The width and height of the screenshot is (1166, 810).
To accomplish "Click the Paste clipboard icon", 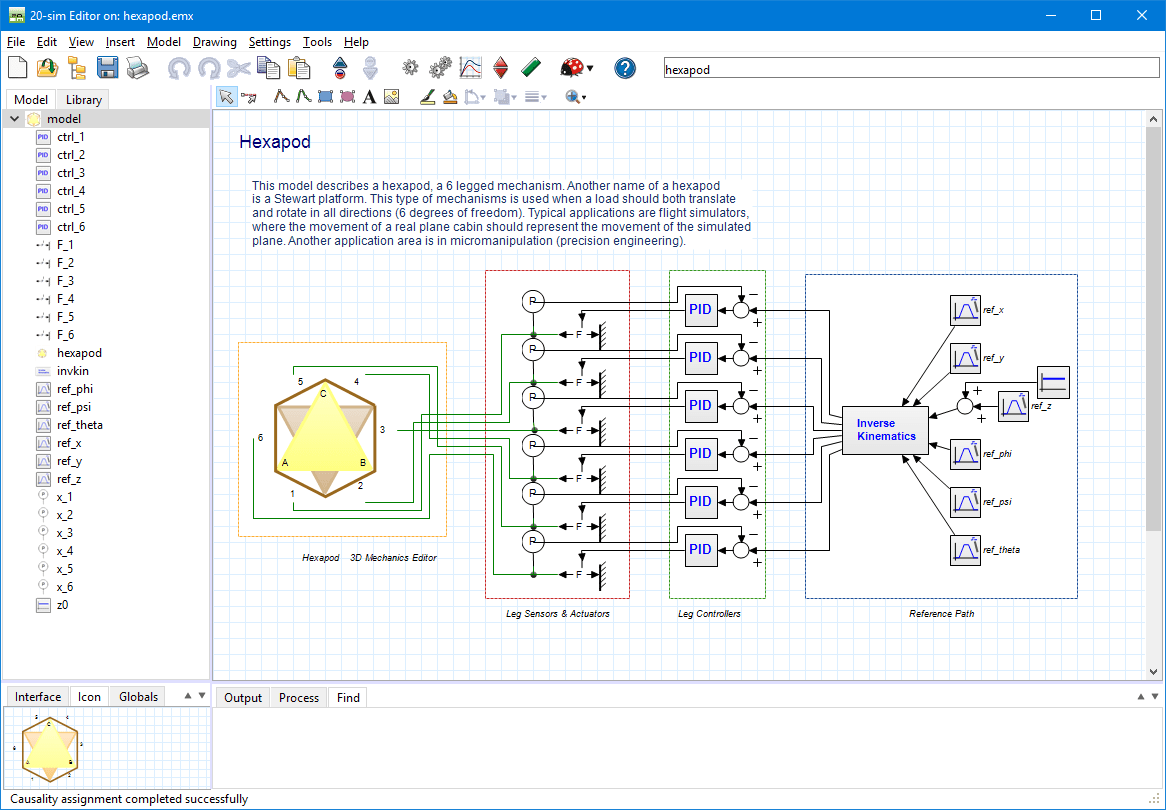I will [x=299, y=68].
